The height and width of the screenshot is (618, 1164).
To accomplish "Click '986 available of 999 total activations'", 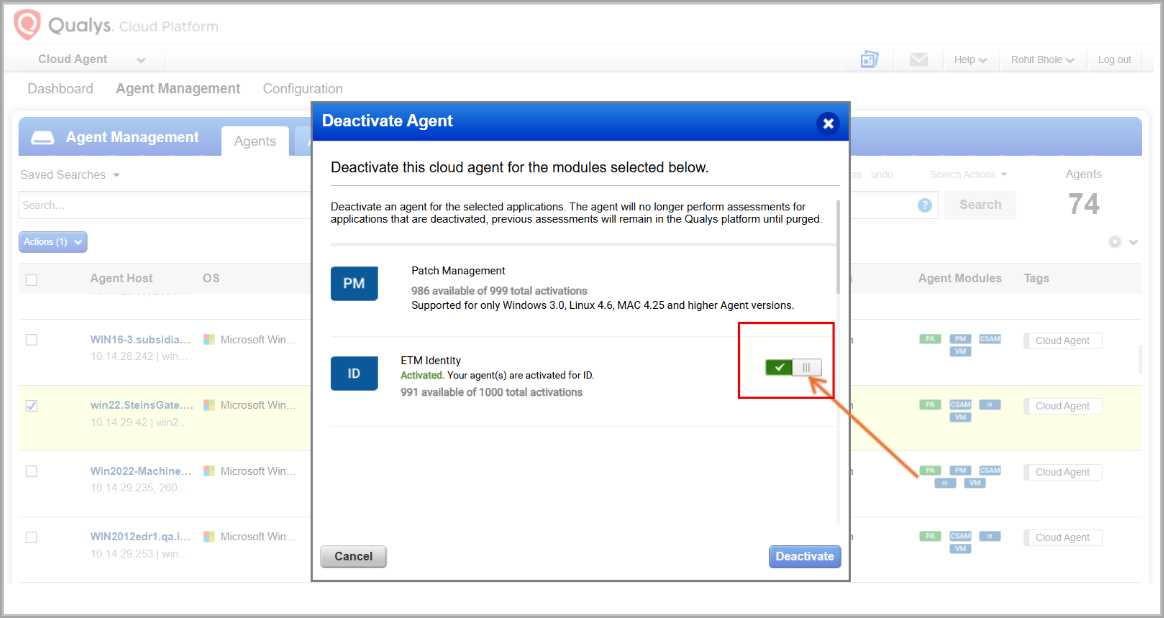I will 499,290.
